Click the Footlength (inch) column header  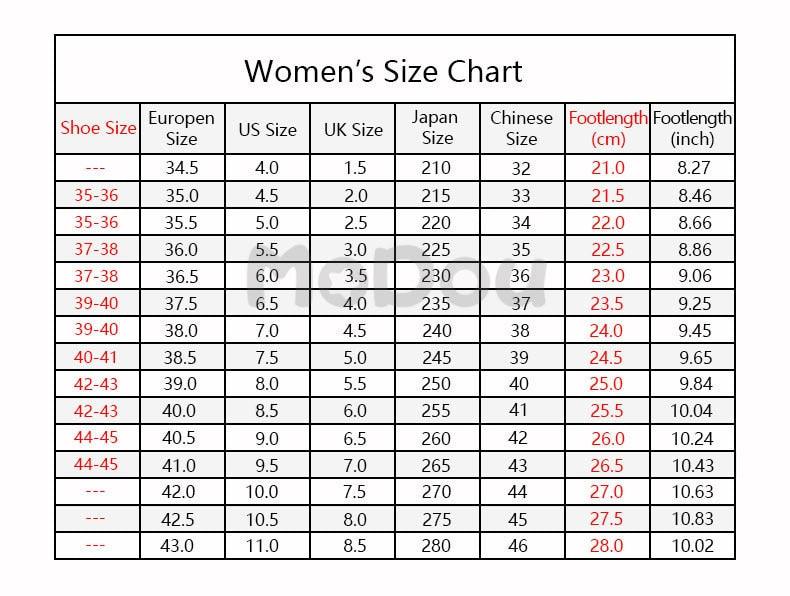[692, 128]
